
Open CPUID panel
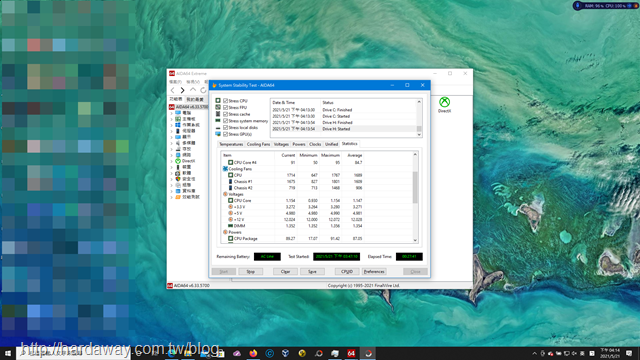[x=347, y=271]
